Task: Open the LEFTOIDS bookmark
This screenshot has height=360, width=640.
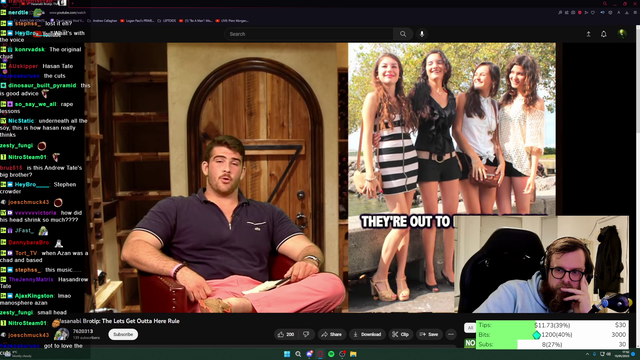Action: point(167,20)
